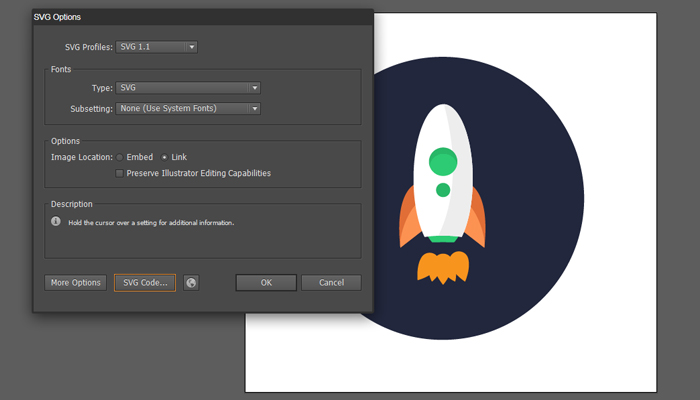Click the Description hint text
Viewport: 700px width, 400px height.
tap(151, 222)
